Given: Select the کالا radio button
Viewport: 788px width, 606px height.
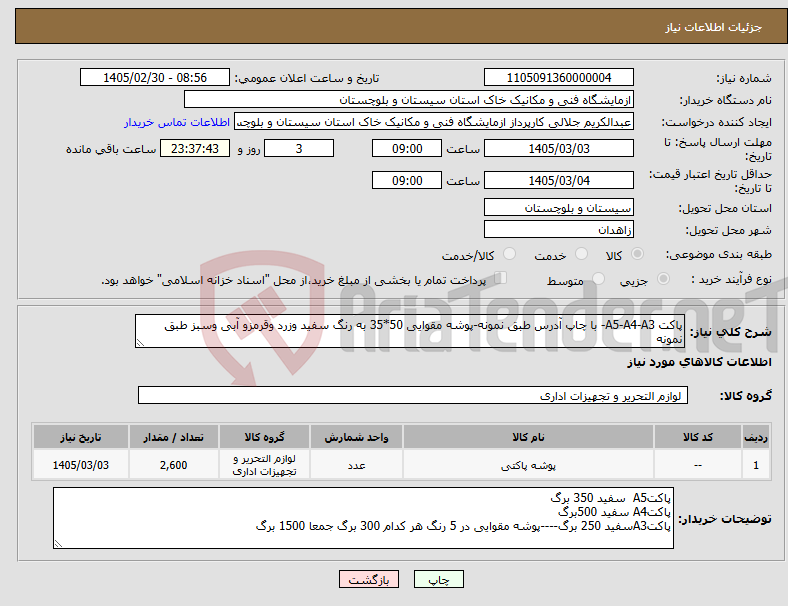Looking at the screenshot, I should click(637, 254).
